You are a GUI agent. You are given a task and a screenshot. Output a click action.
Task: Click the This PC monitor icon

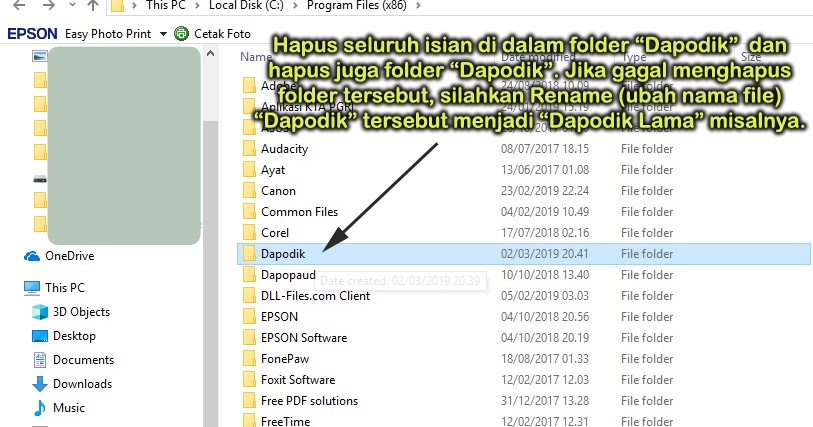pyautogui.click(x=32, y=288)
